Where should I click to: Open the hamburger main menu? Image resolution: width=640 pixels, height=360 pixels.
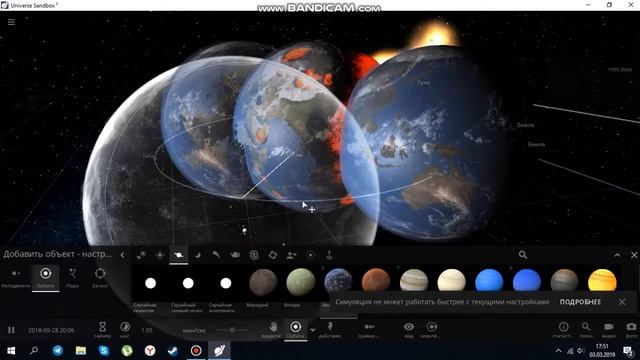click(x=11, y=22)
